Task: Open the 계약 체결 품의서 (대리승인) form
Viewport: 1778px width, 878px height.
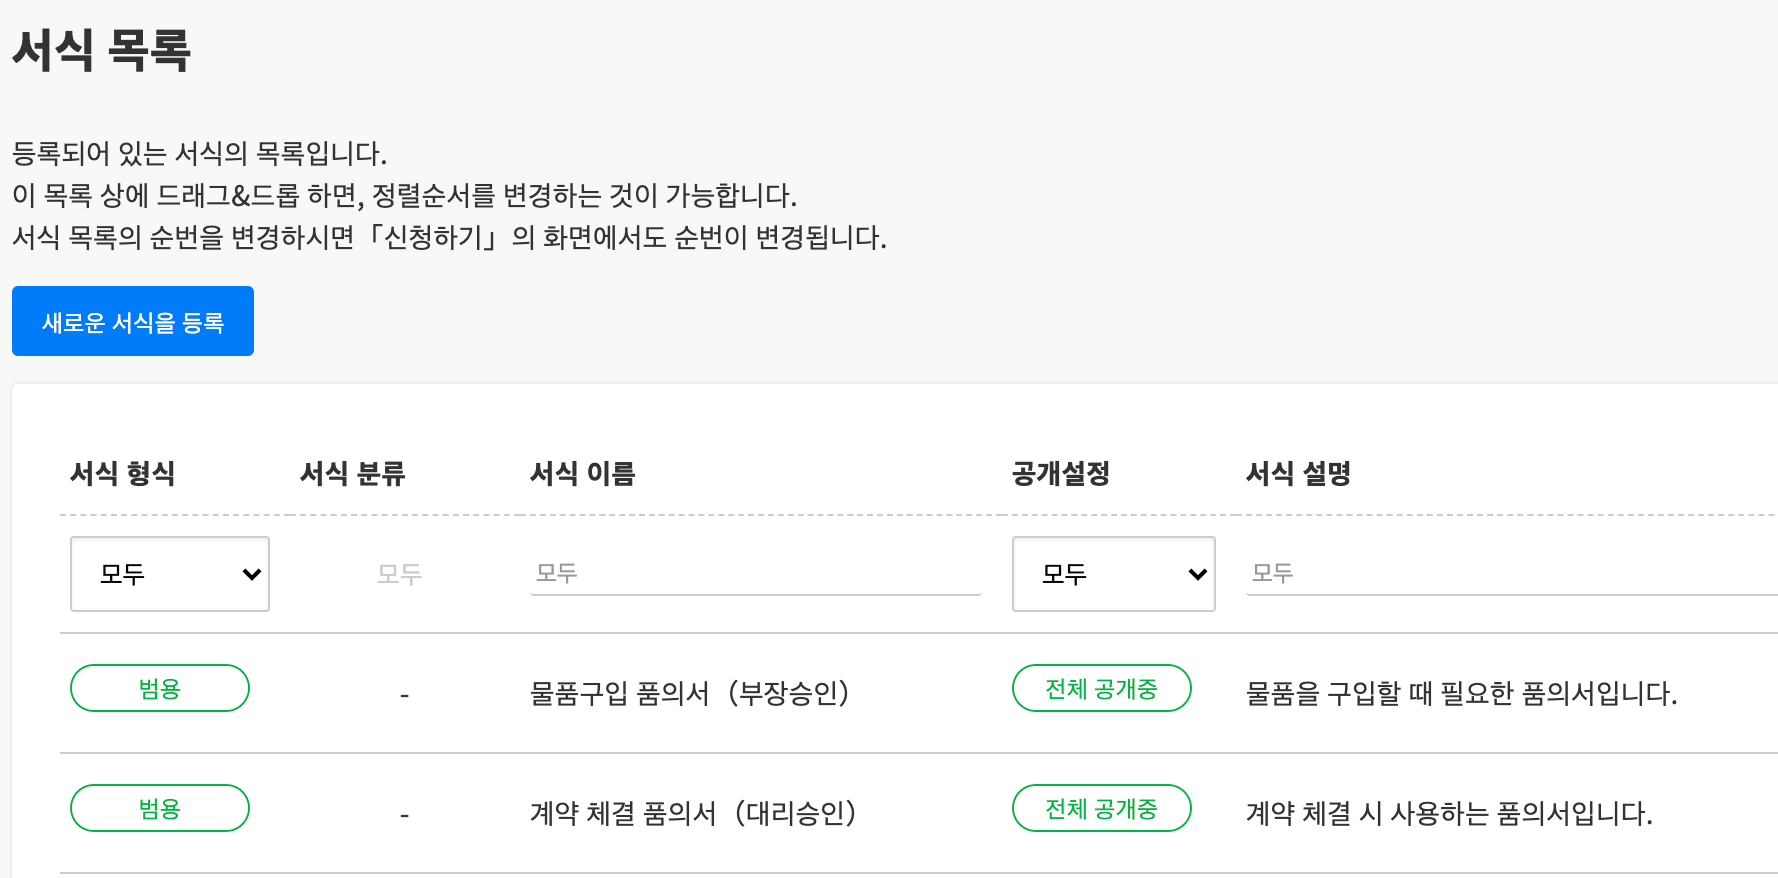Action: [693, 813]
